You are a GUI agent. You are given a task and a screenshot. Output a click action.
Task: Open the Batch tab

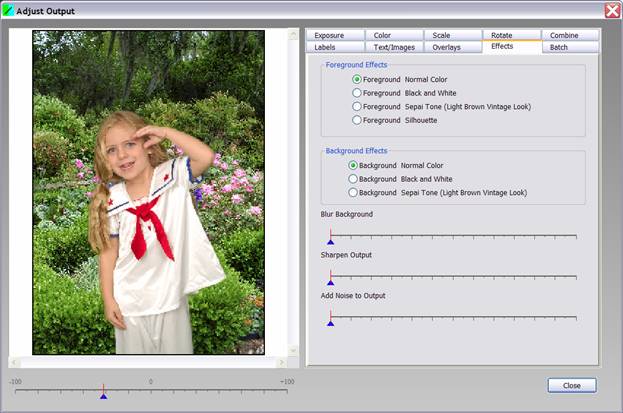point(570,47)
